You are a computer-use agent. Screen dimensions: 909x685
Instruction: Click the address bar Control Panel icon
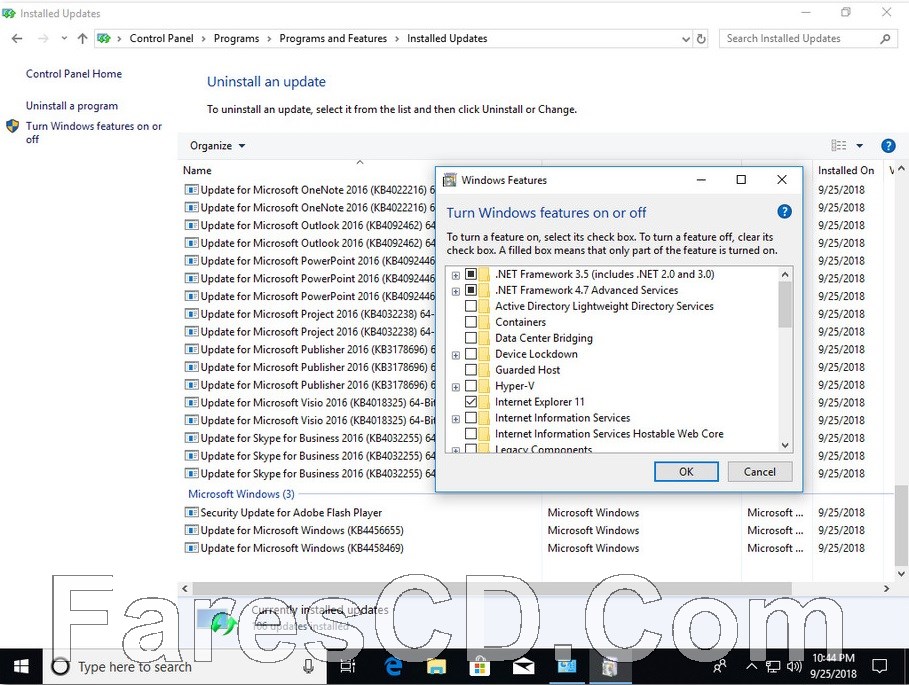point(104,38)
